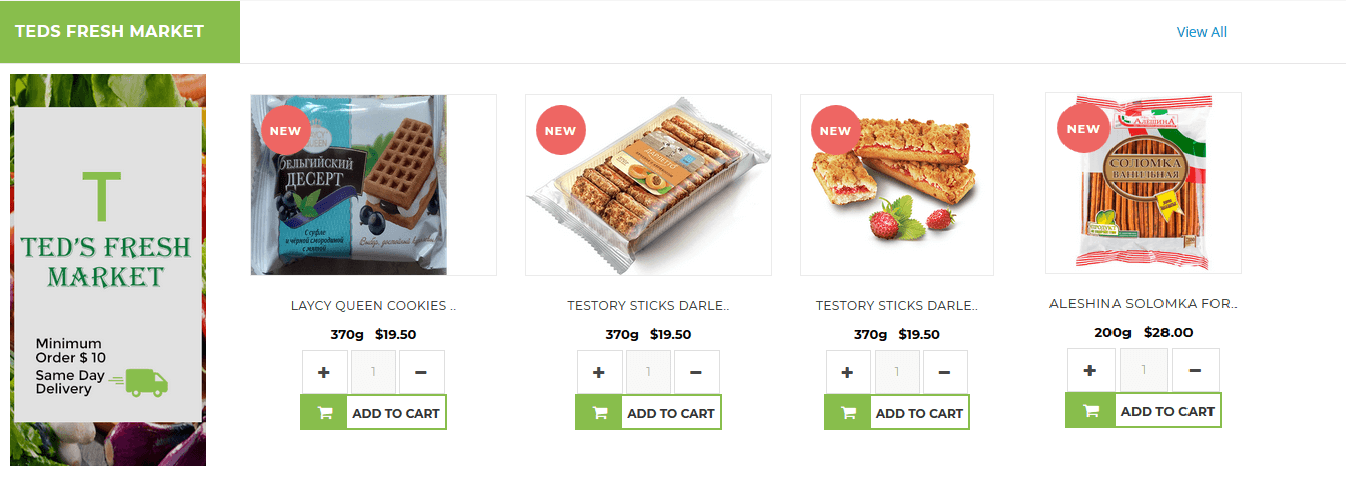Image resolution: width=1347 pixels, height=491 pixels.
Task: Click NEW badge on Laycy Queen Cookies
Action: pyautogui.click(x=285, y=130)
